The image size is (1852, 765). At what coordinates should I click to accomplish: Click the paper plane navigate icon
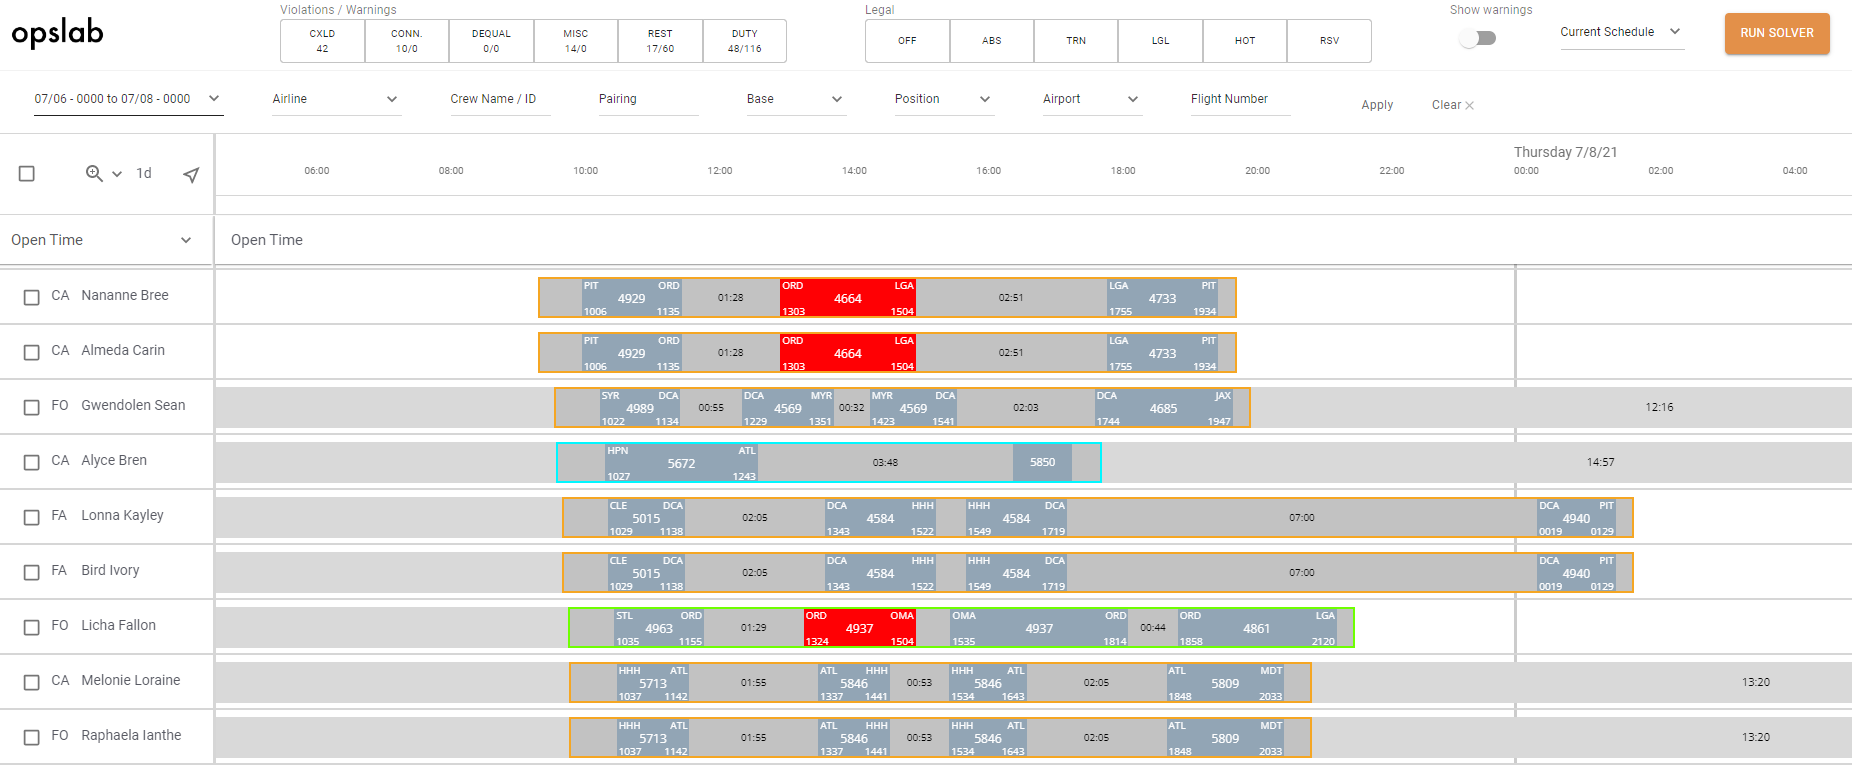[x=191, y=174]
